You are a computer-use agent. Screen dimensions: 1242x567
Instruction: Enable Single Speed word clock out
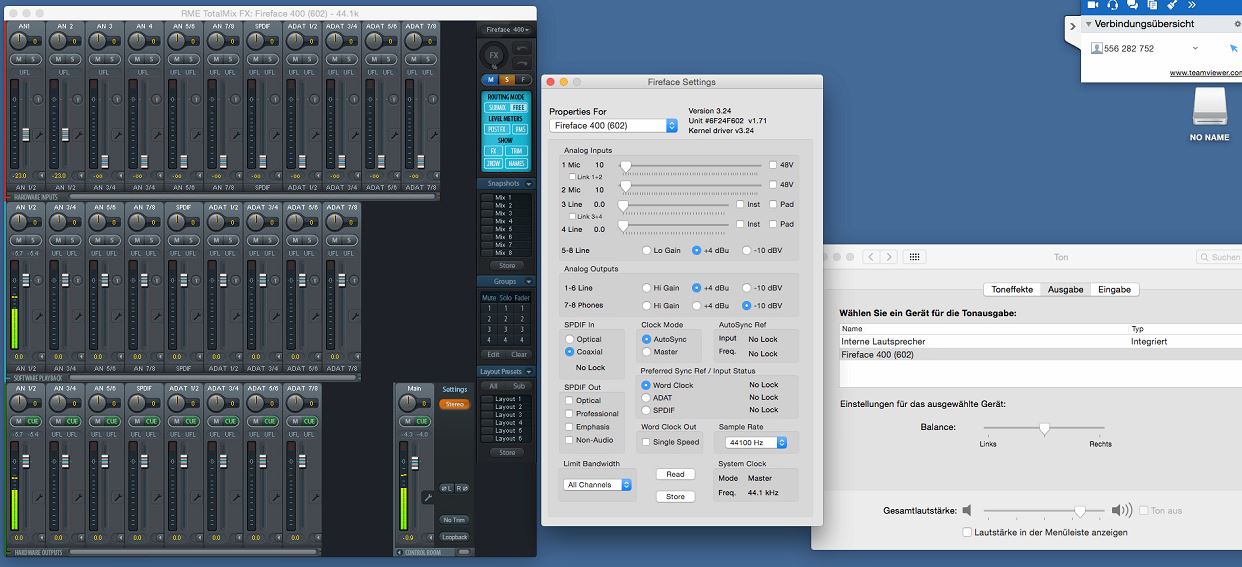point(646,442)
